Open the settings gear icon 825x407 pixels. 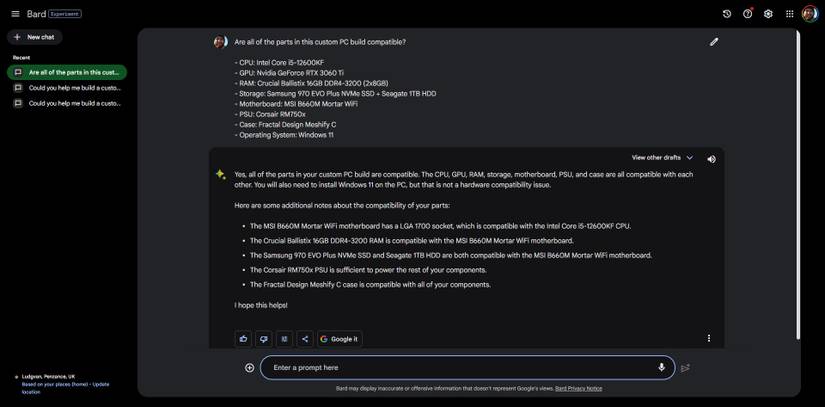pyautogui.click(x=768, y=14)
